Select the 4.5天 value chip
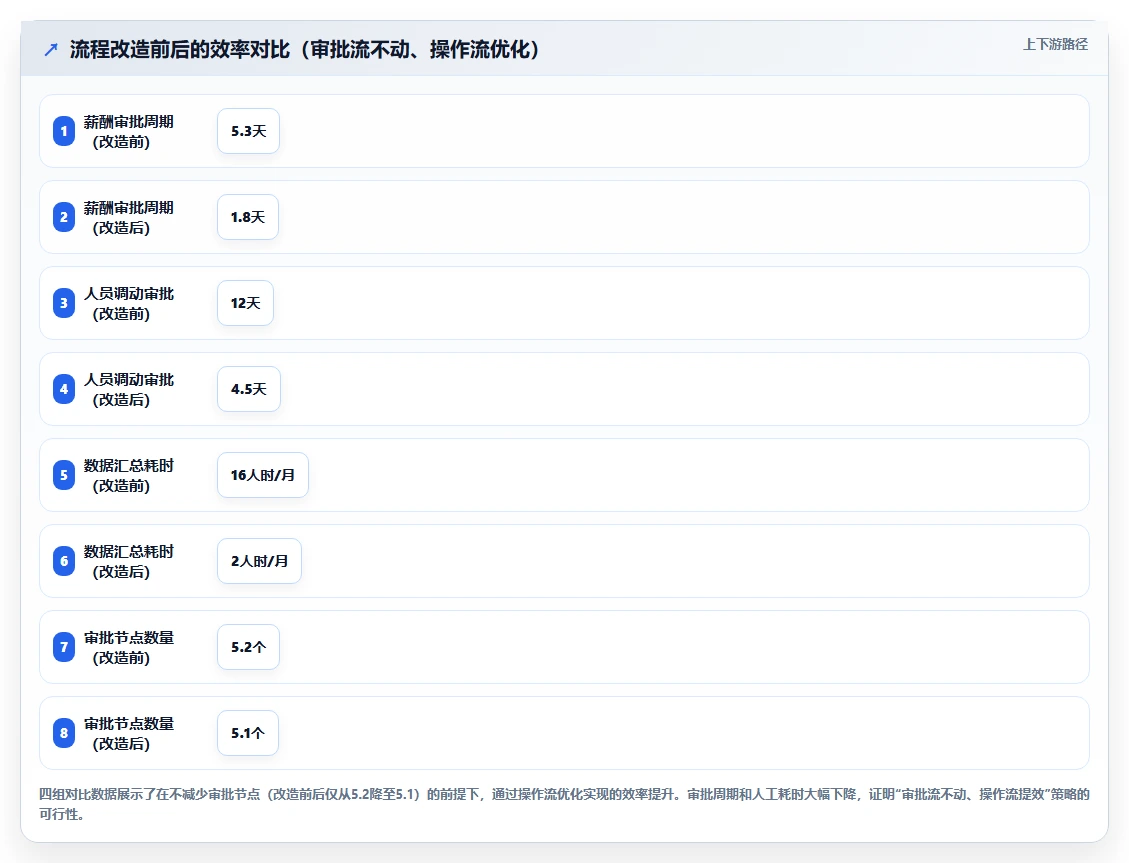The height and width of the screenshot is (863, 1129). click(x=248, y=389)
